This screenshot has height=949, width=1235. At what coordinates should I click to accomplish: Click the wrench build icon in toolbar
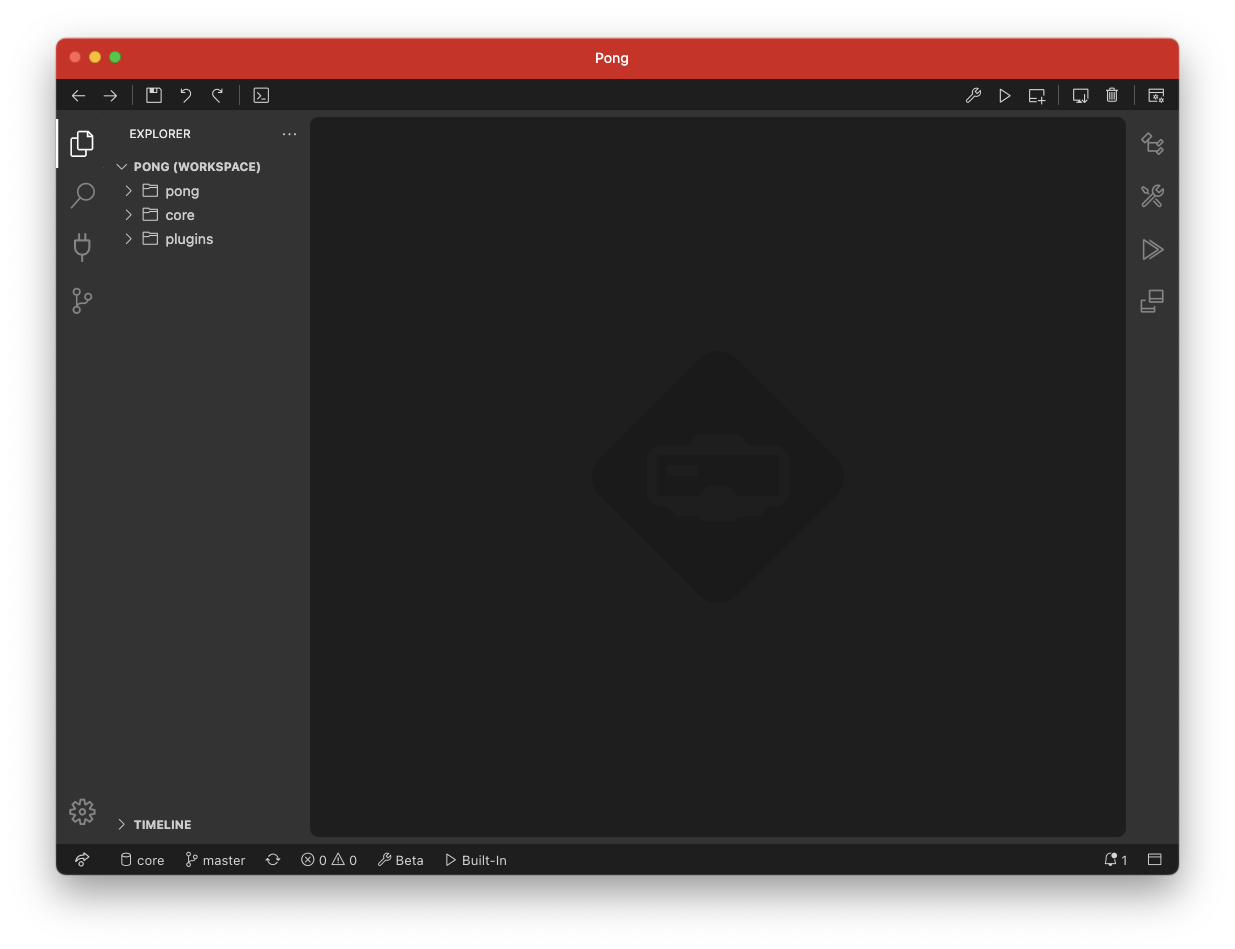tap(973, 95)
